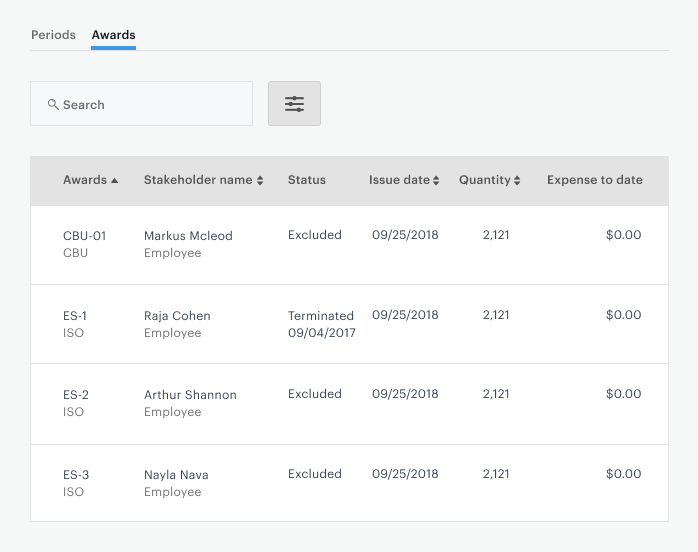Toggle Issue date sort arrows
Image resolution: width=698 pixels, height=552 pixels.
point(436,180)
